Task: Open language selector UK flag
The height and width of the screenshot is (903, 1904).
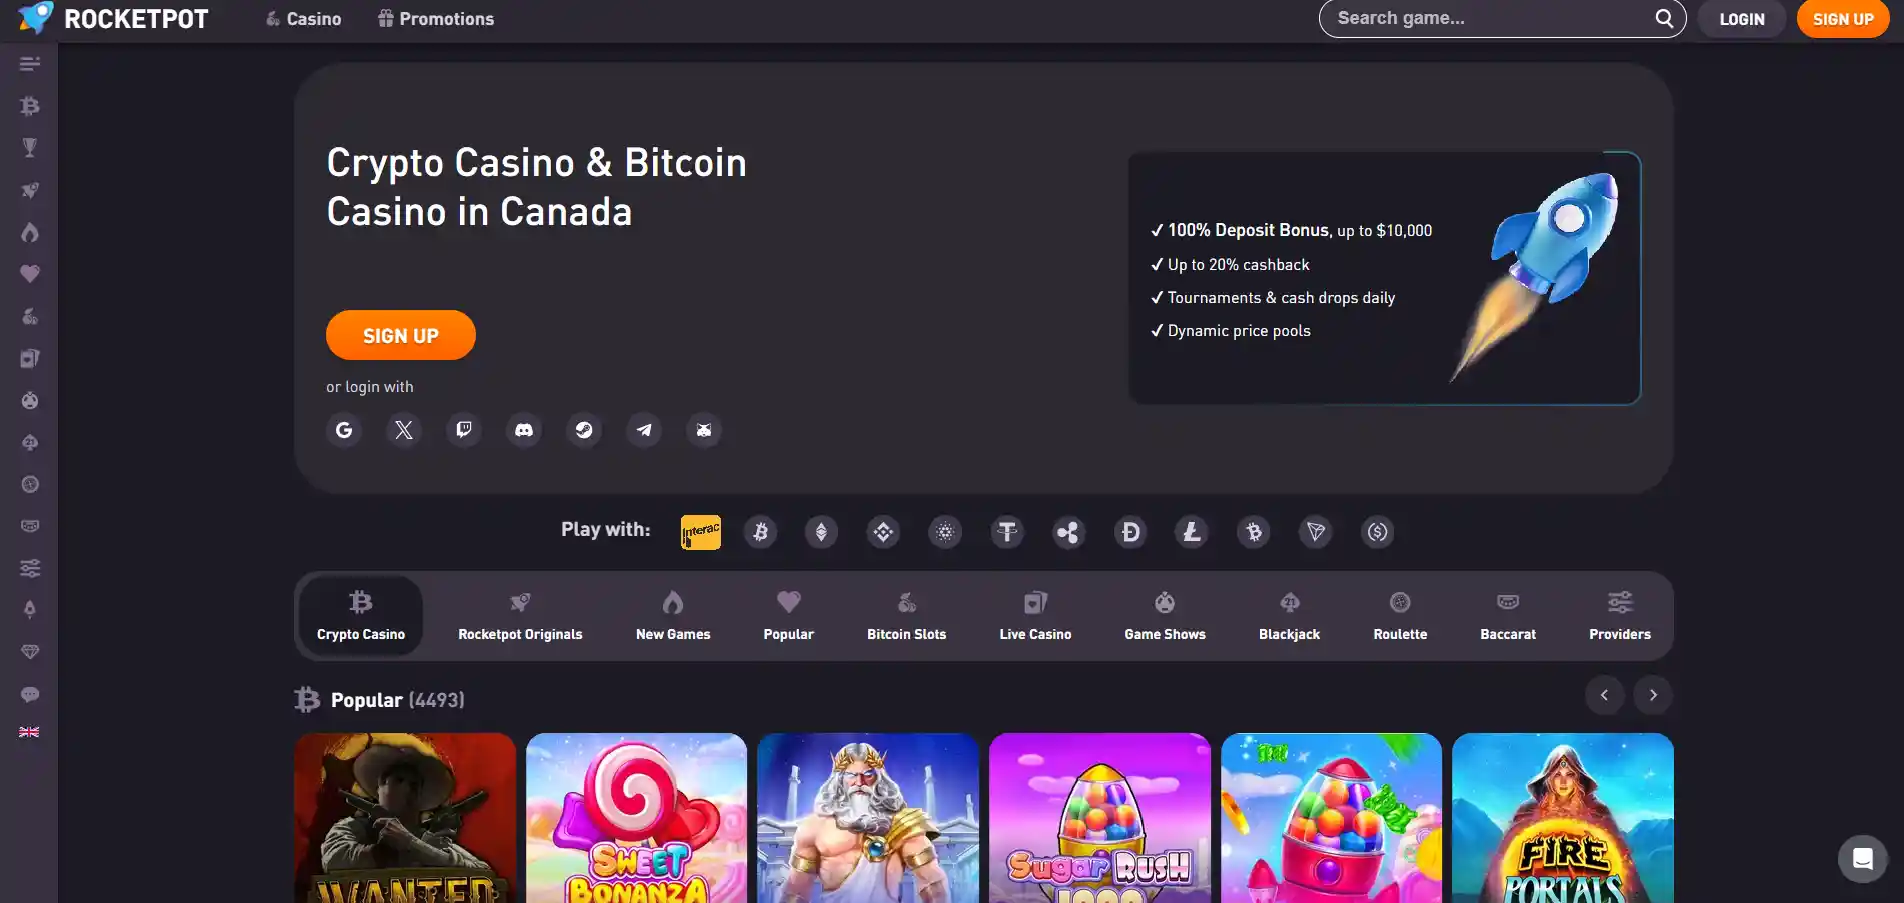Action: 29,732
